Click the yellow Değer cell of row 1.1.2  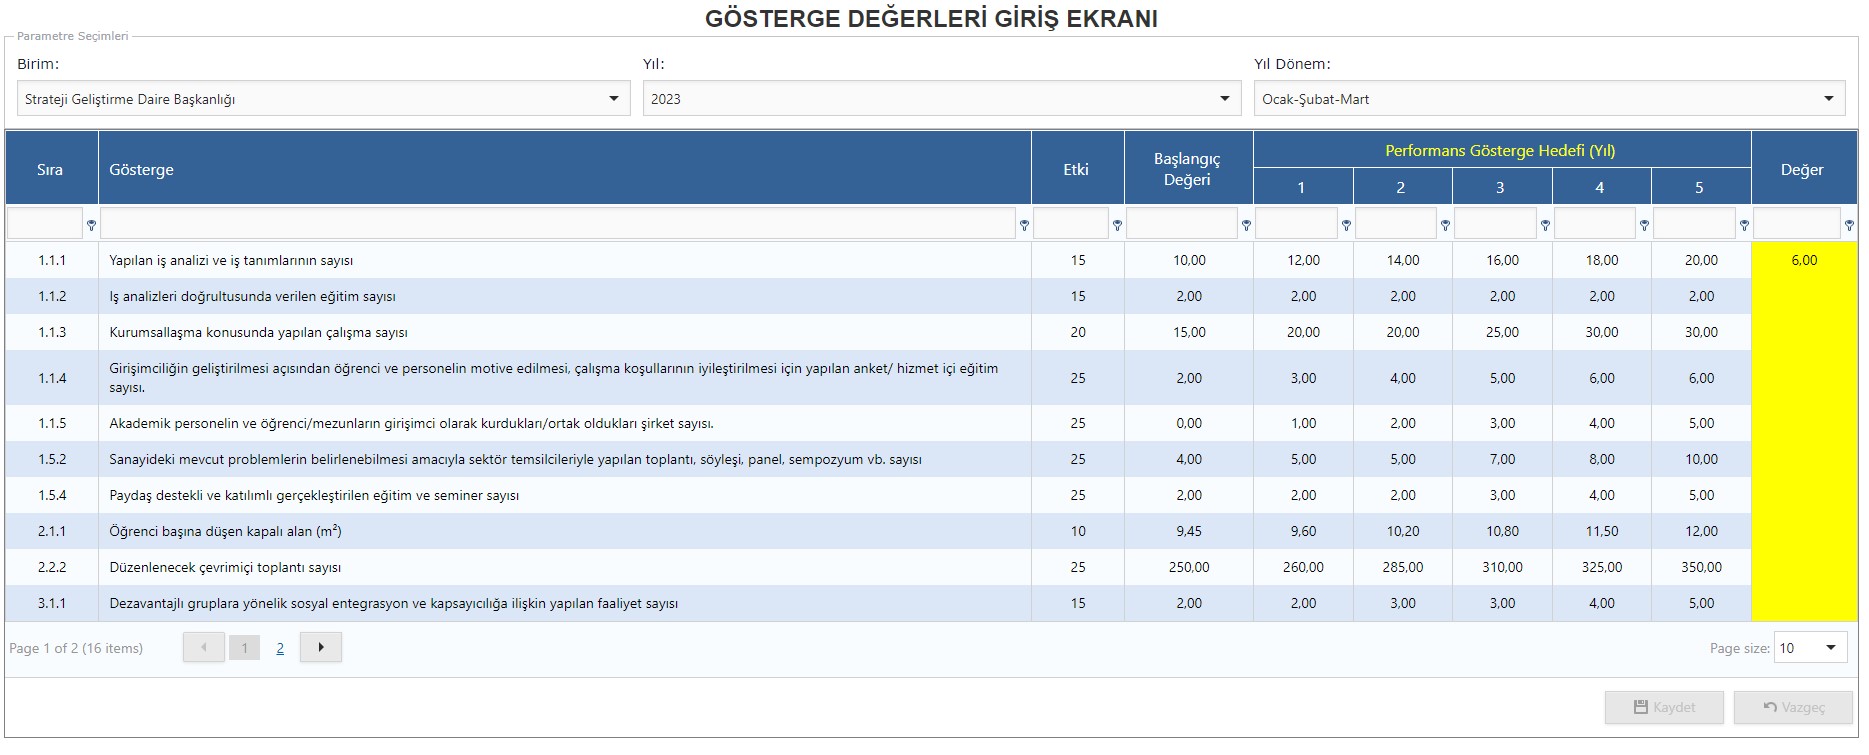coord(1804,296)
